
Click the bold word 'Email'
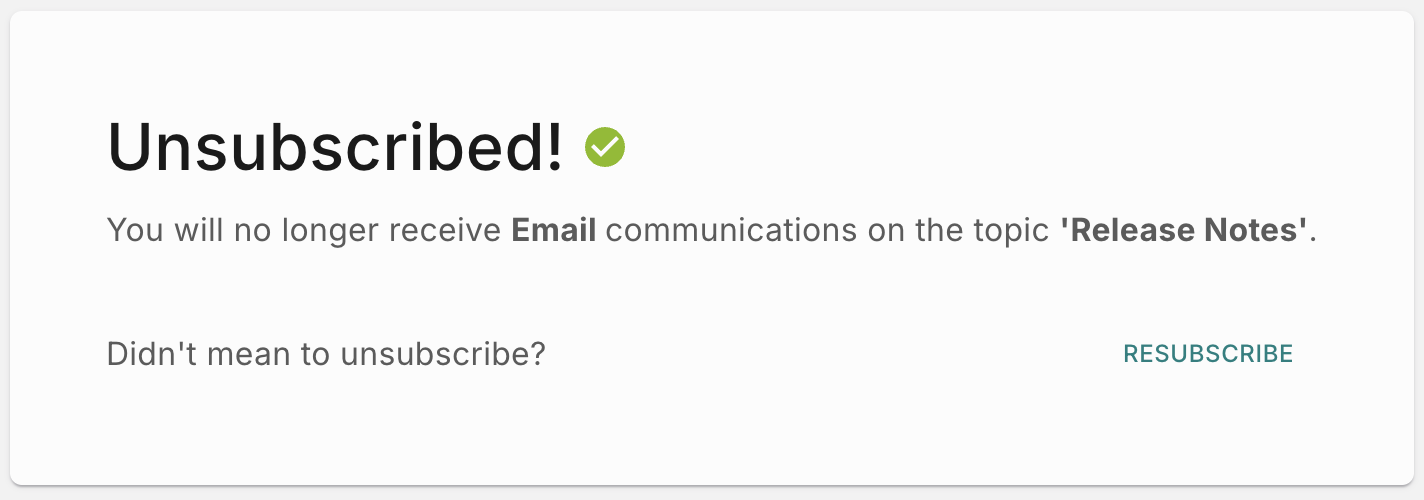[x=553, y=231]
